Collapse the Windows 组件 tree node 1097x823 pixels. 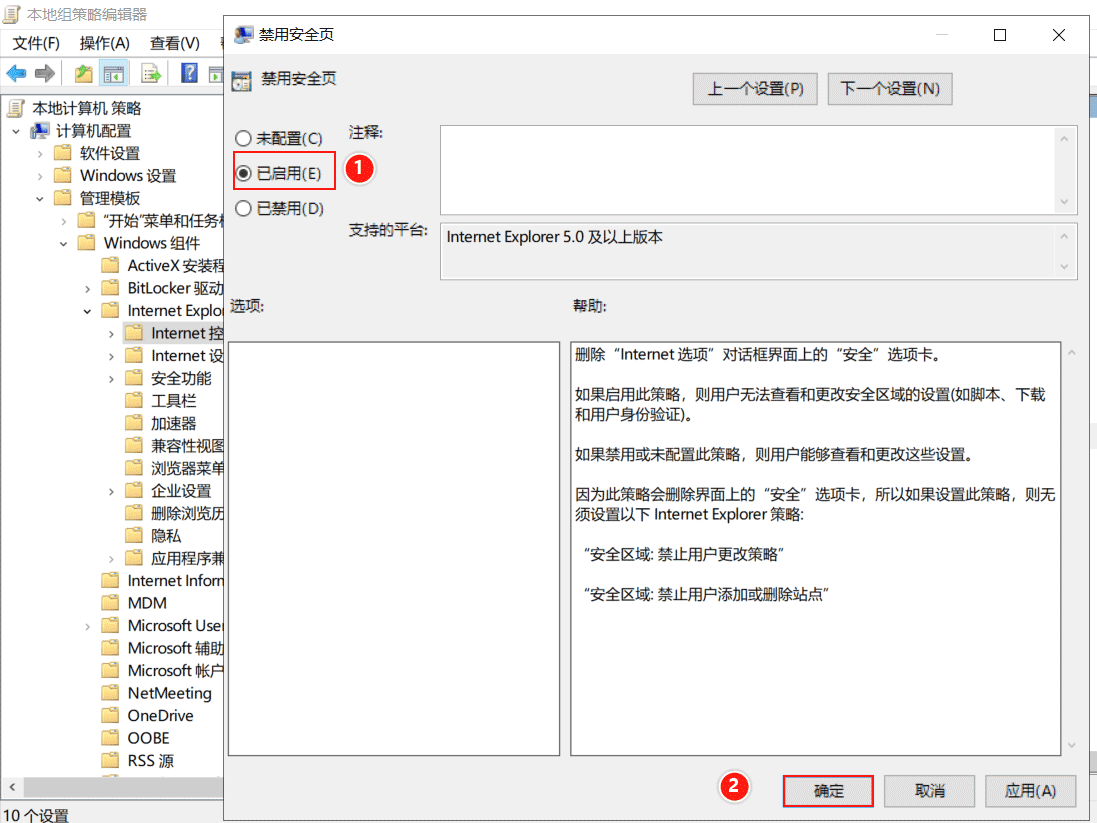64,244
